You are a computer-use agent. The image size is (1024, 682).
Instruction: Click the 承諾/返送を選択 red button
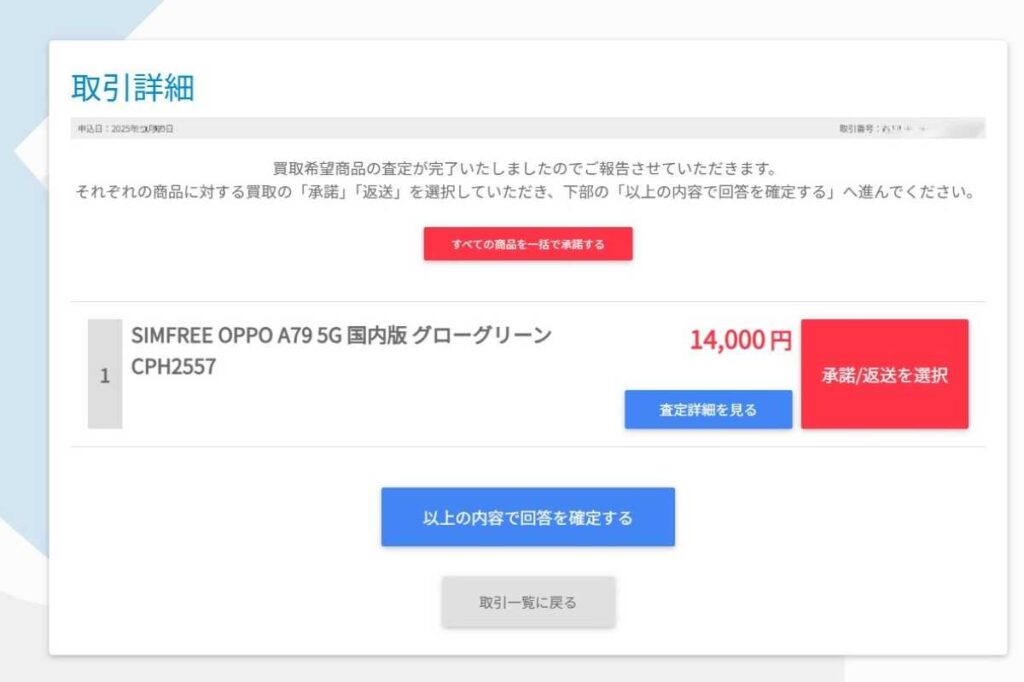point(885,374)
